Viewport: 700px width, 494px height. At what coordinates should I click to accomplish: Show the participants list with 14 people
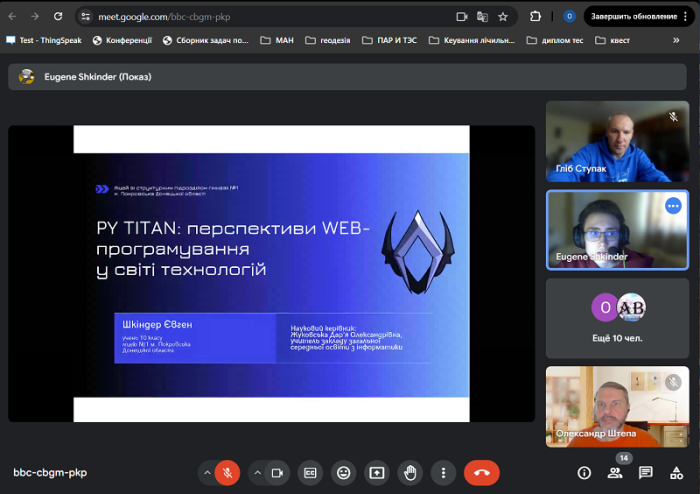click(615, 472)
